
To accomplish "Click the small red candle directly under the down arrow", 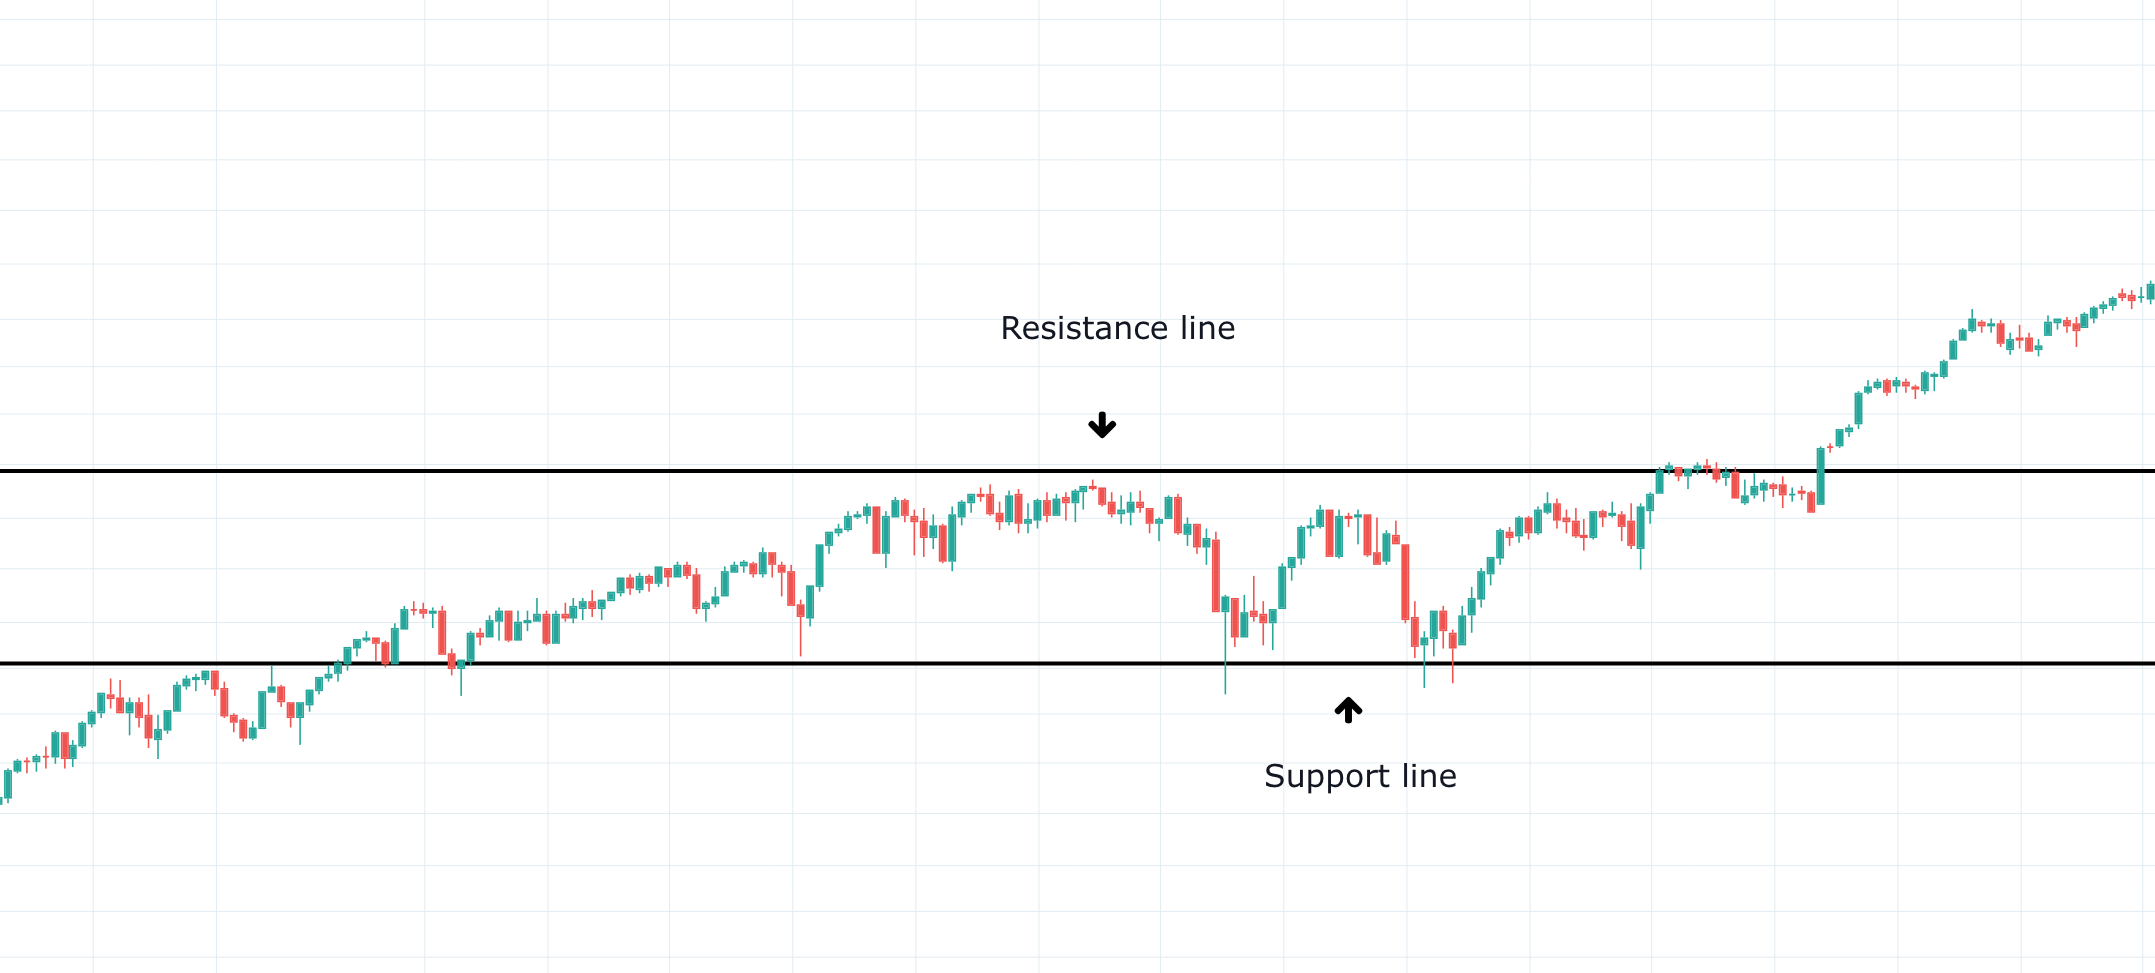I will [1102, 496].
